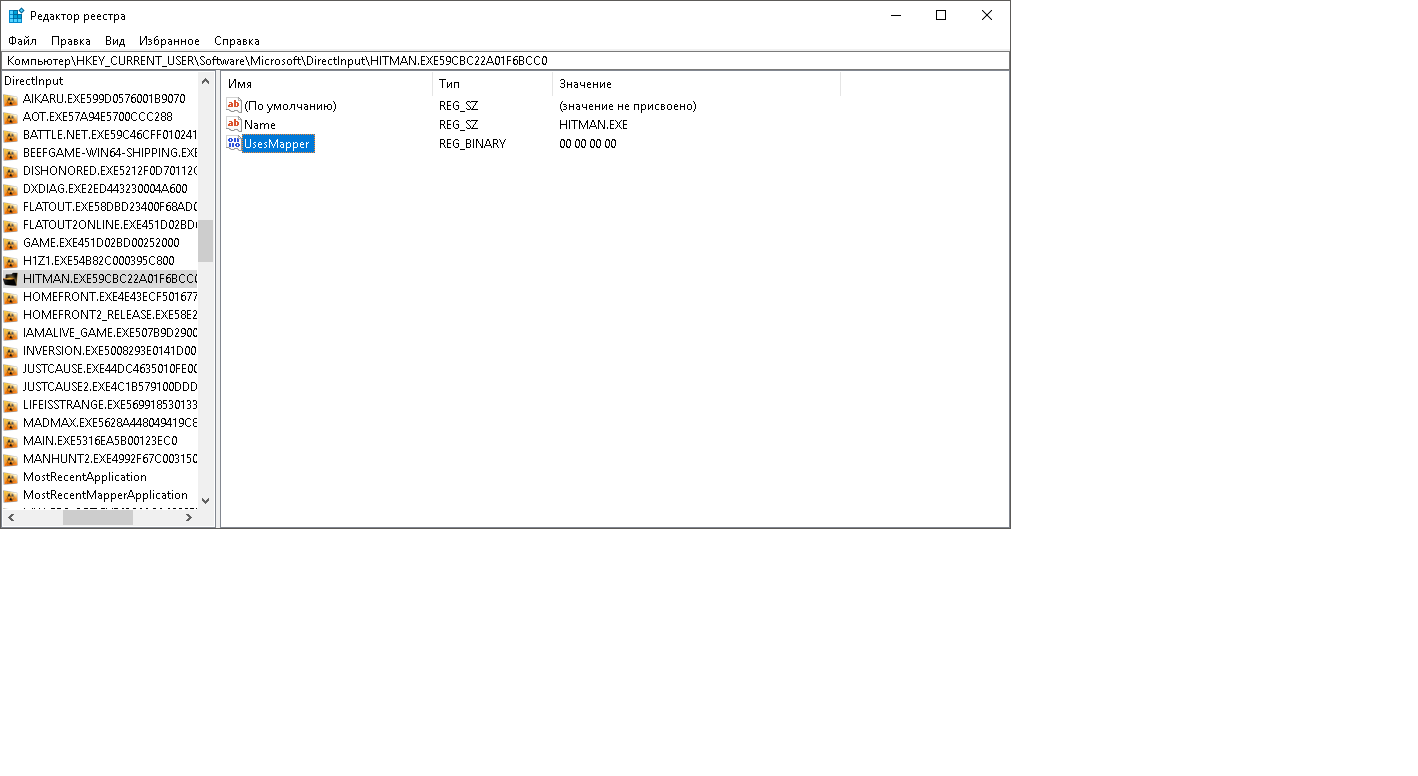The image size is (1418, 776).
Task: Click the string value icon next to Name
Action: [234, 124]
